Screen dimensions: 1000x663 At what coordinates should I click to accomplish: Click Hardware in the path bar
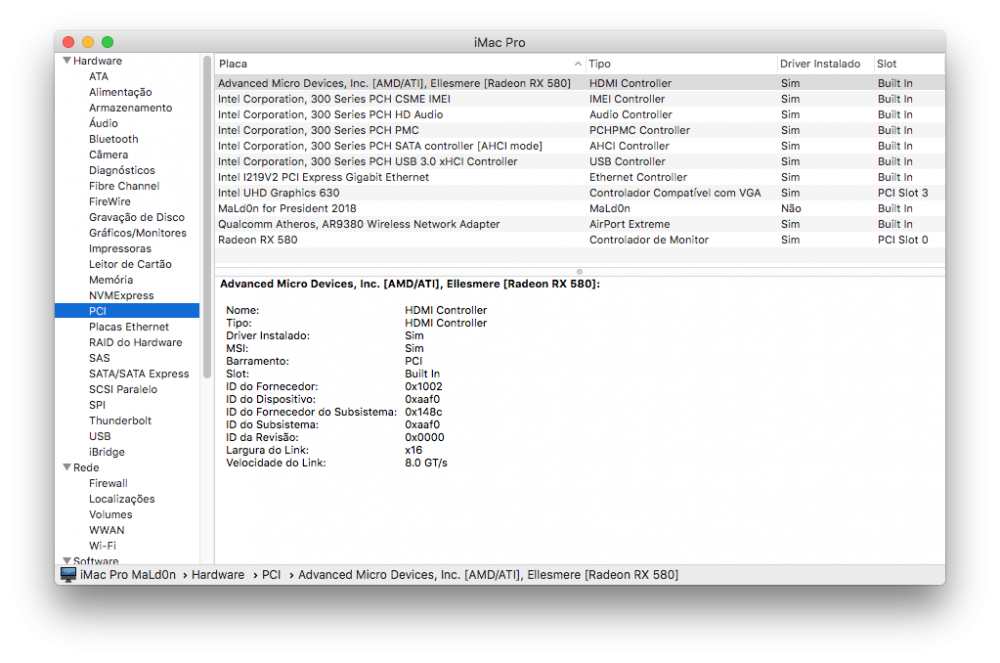coord(217,574)
